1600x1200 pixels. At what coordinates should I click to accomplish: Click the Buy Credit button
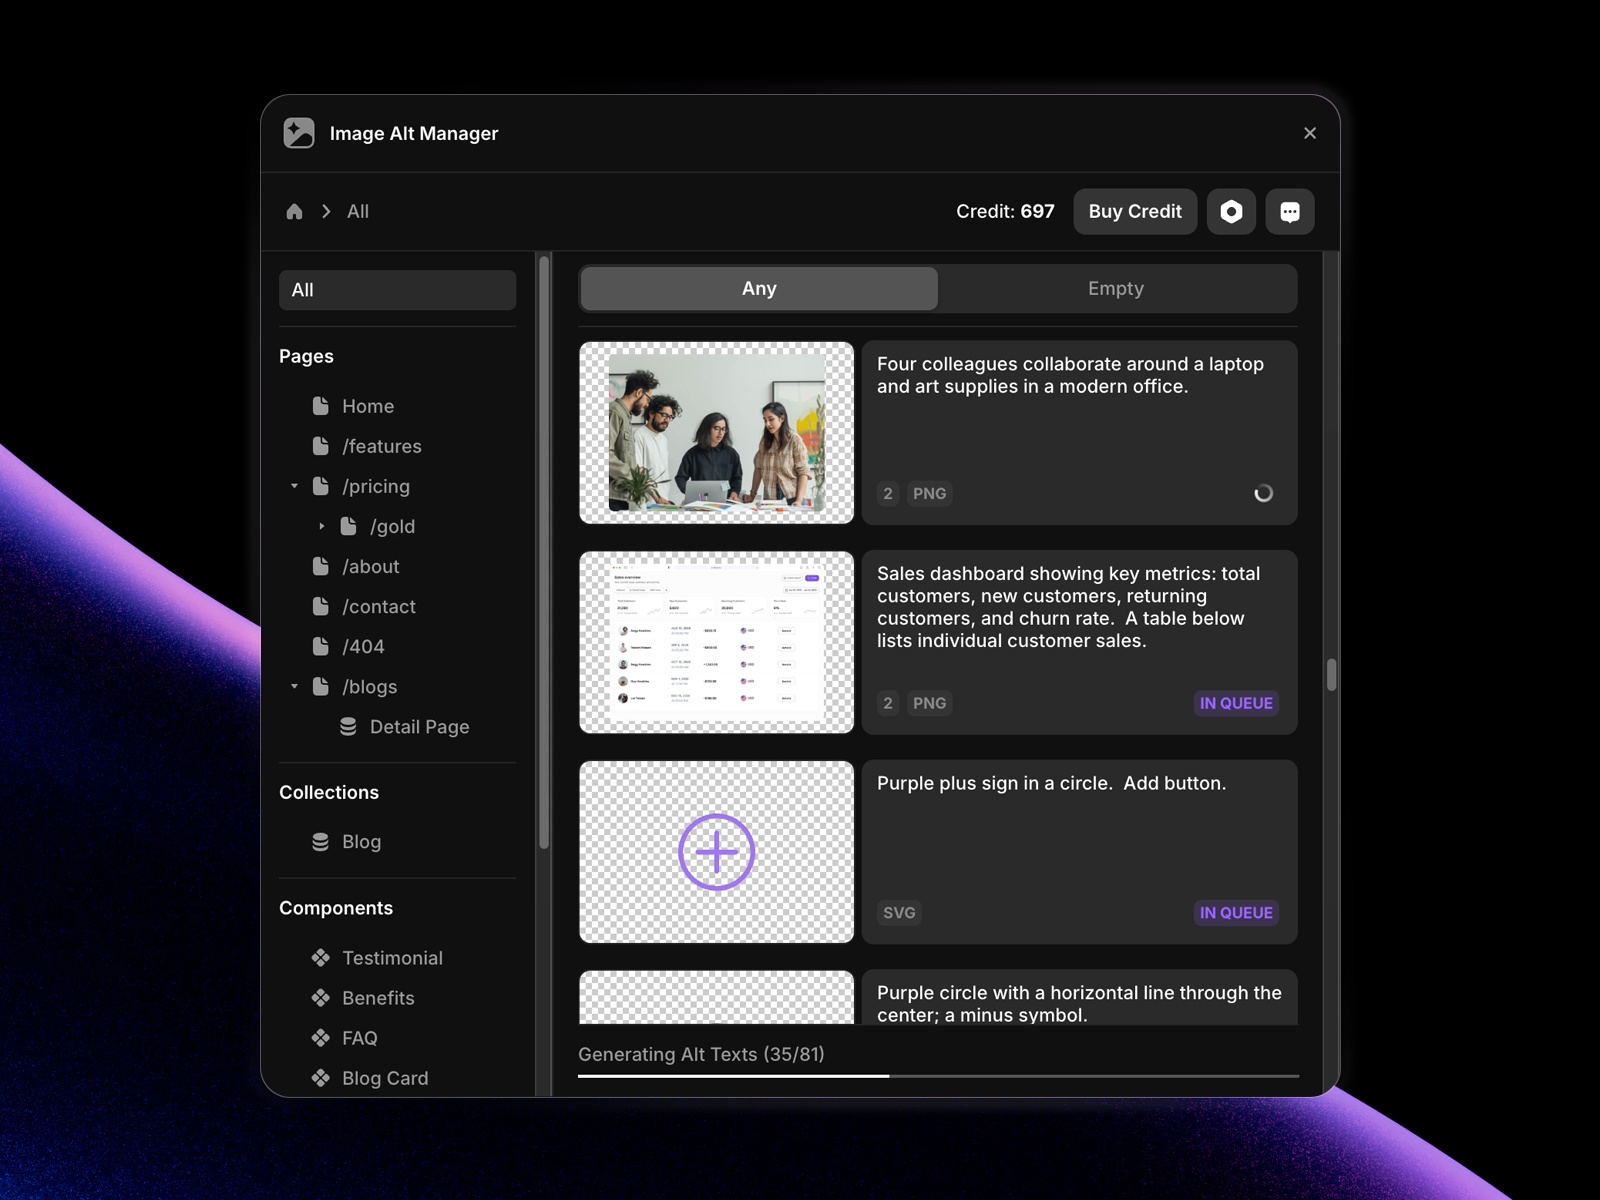click(1134, 211)
